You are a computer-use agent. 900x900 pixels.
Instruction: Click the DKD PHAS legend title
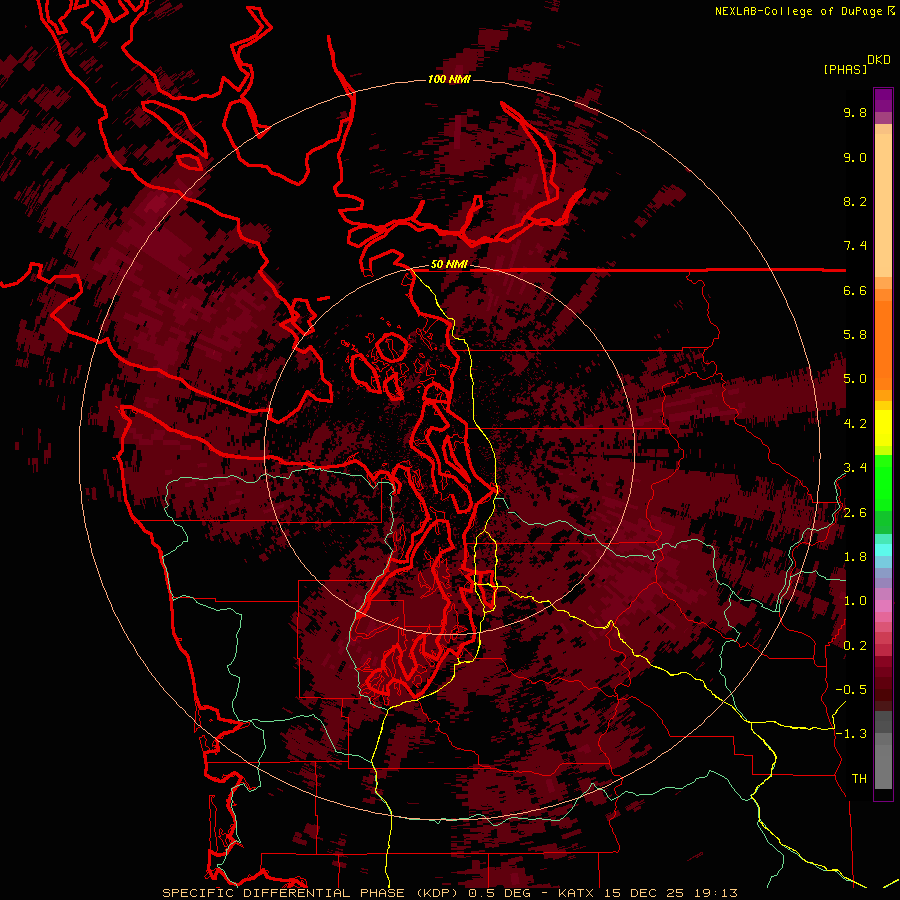tap(856, 64)
